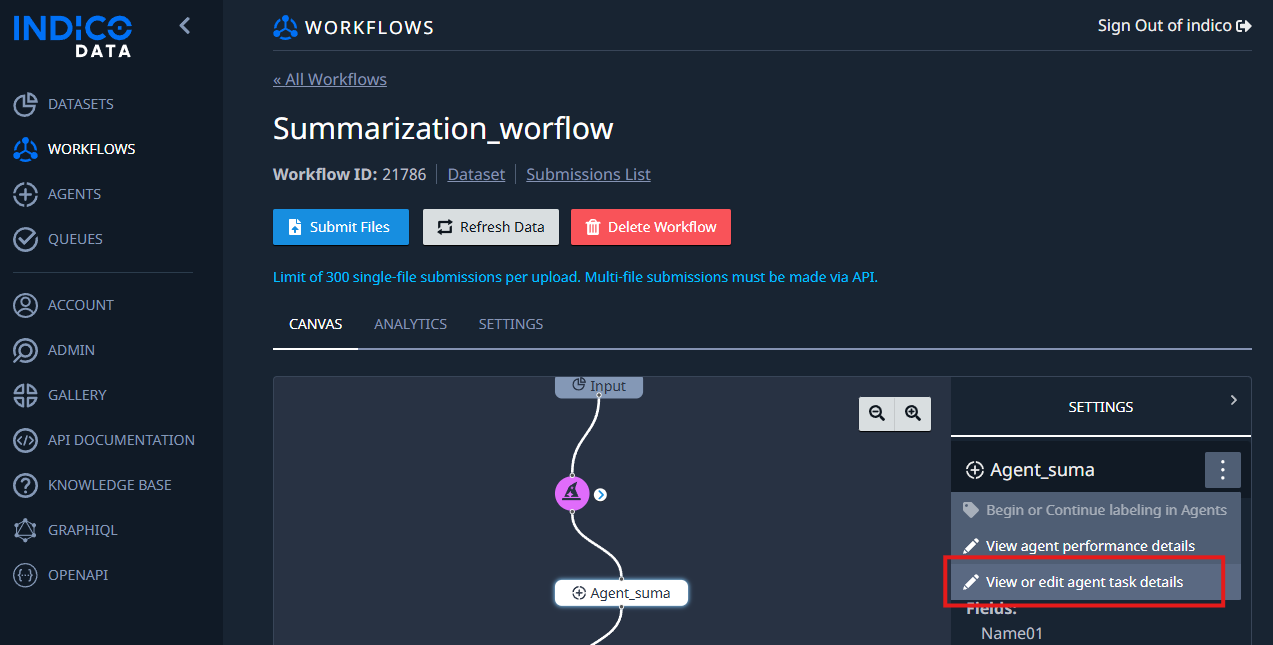
Task: Sign out of Indico
Action: point(1175,26)
